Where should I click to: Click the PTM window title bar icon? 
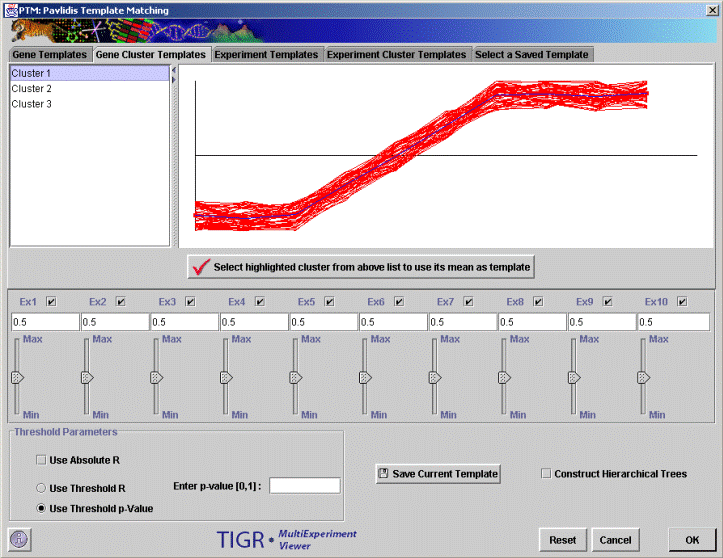click(10, 8)
